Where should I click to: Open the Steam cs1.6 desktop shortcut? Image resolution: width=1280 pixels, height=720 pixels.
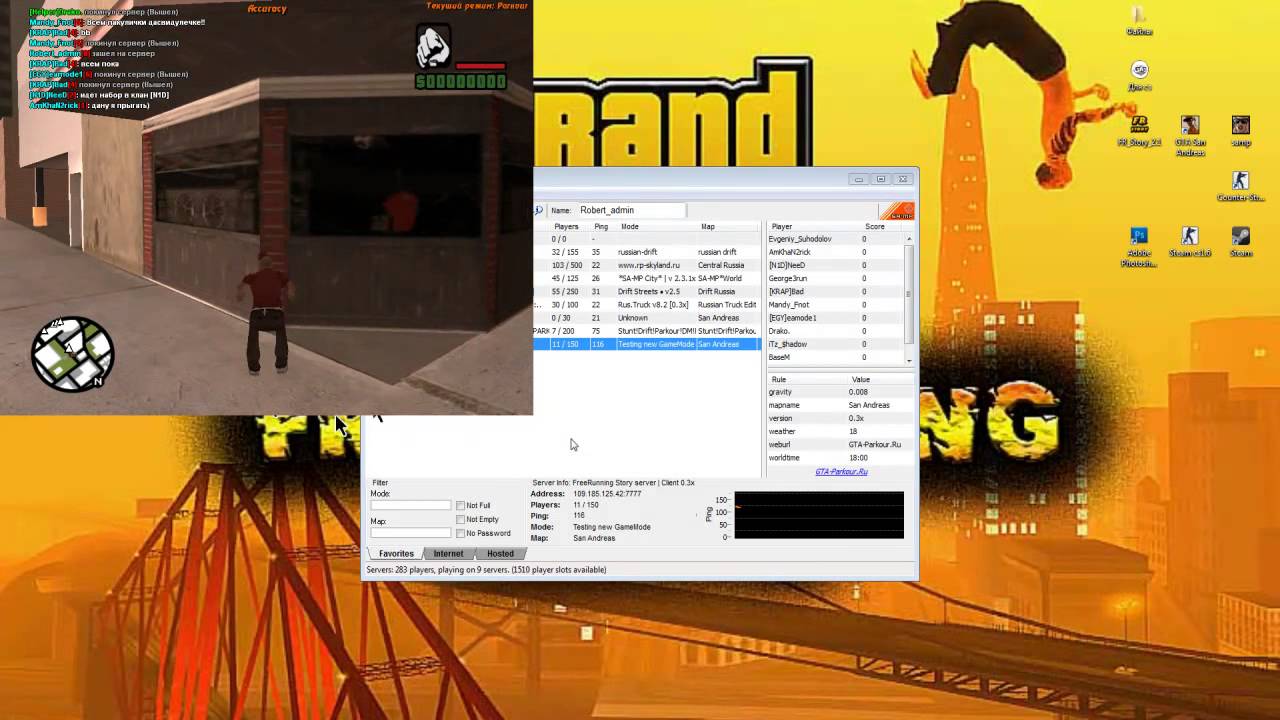[1189, 242]
